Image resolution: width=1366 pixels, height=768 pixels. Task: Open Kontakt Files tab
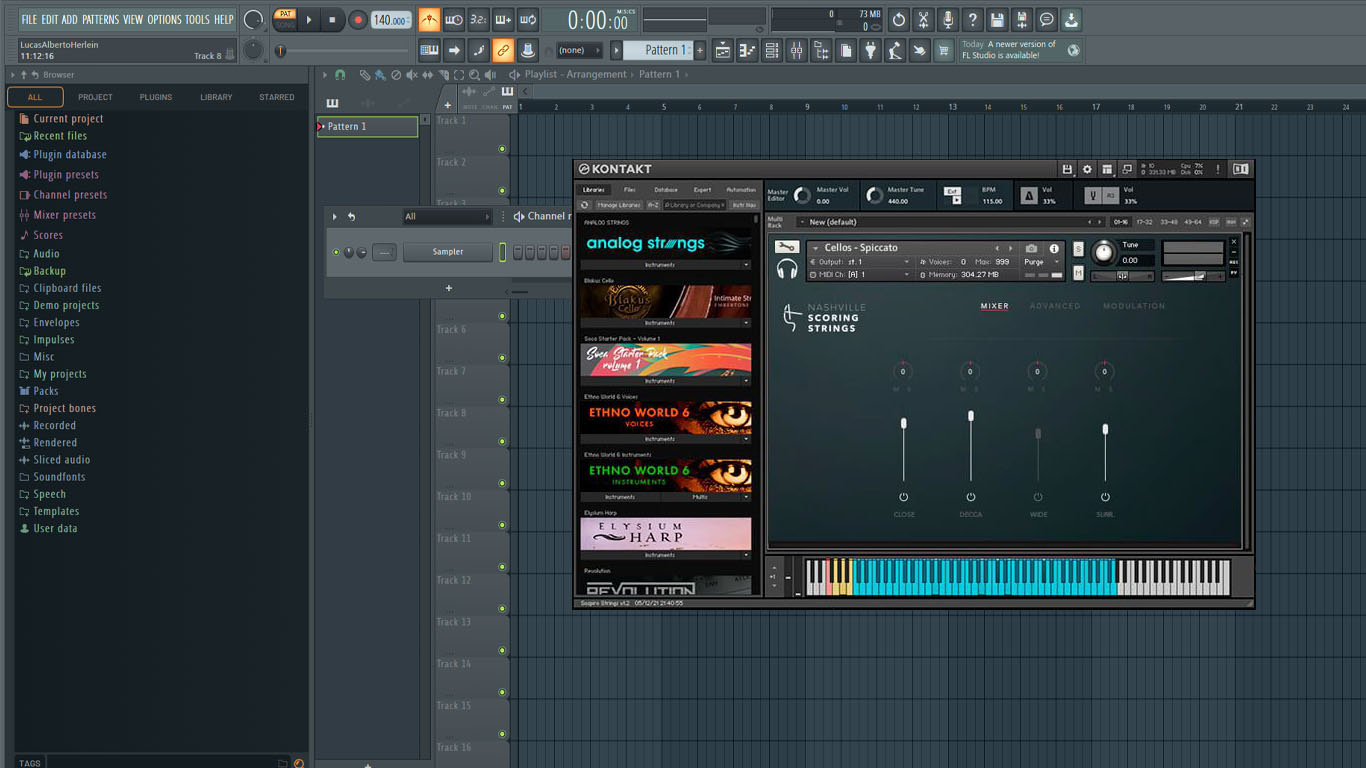(x=629, y=189)
